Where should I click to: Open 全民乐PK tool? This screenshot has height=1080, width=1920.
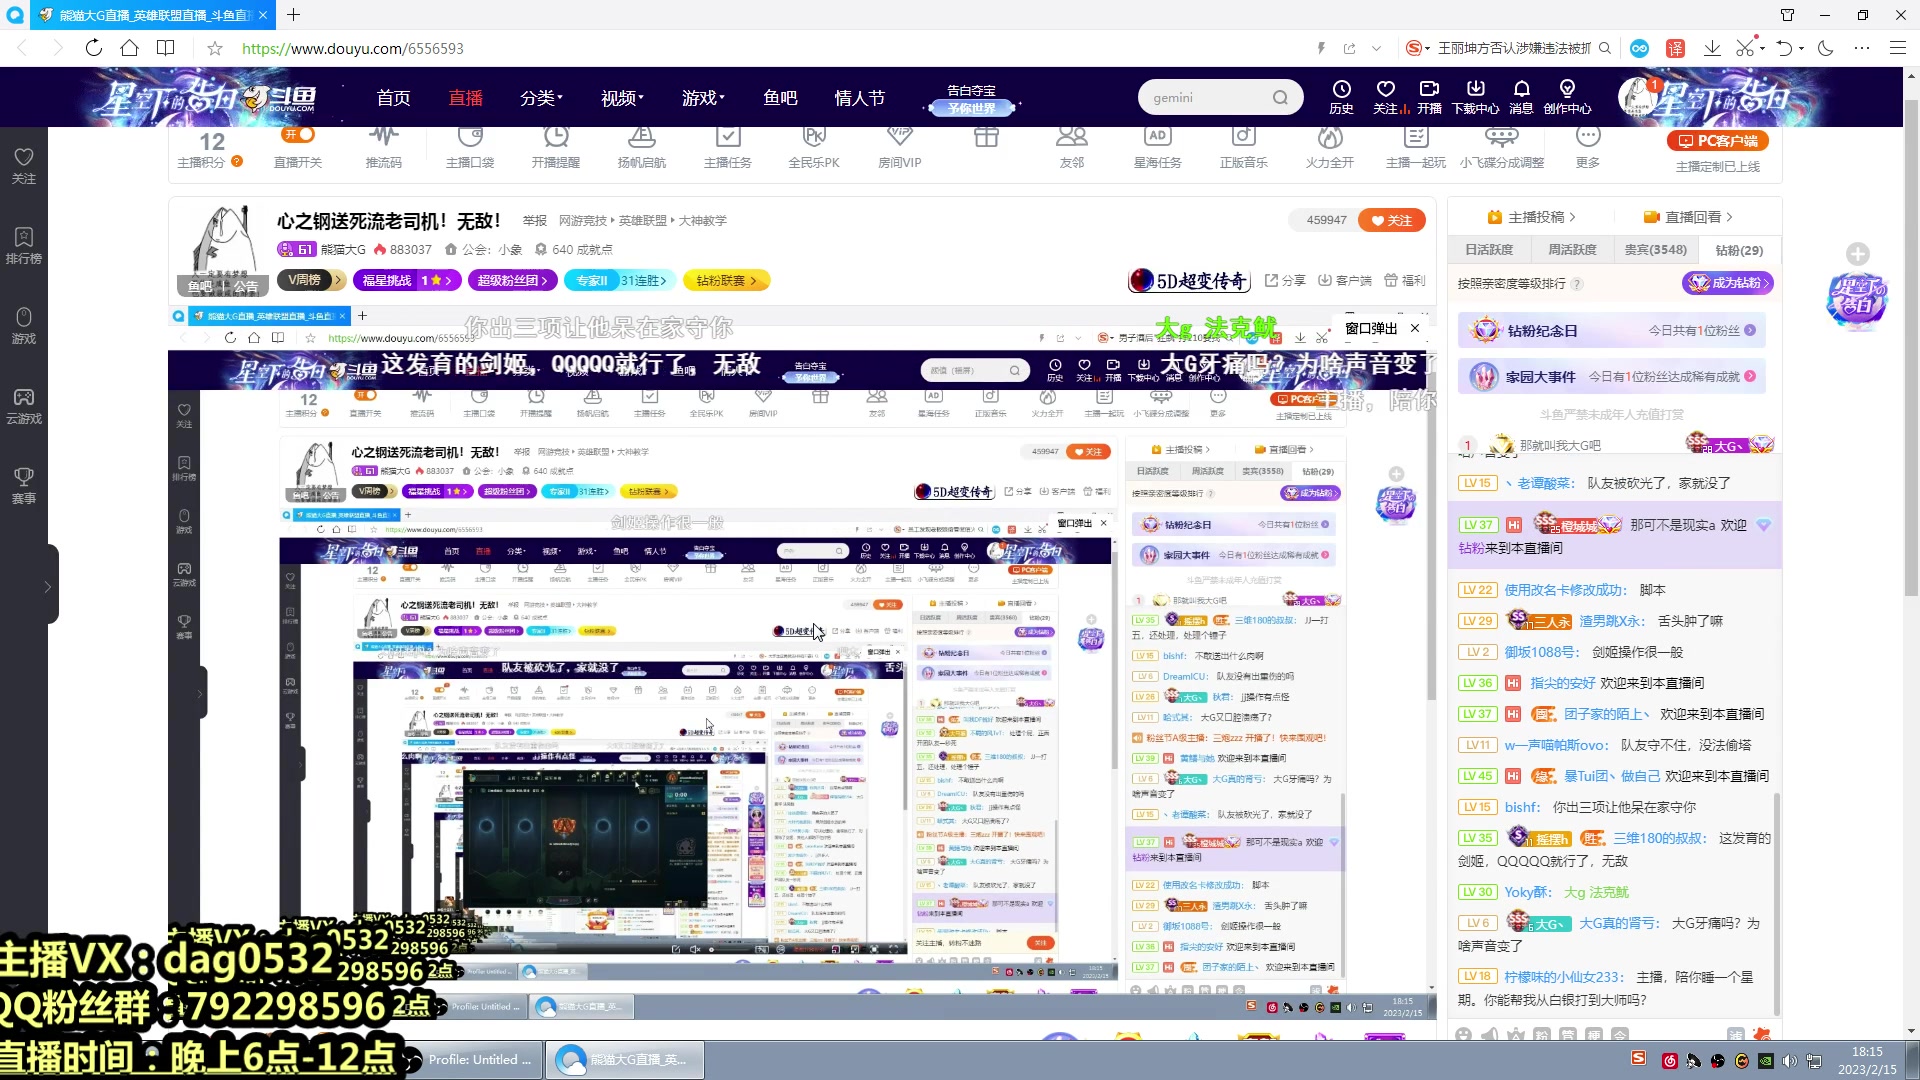814,147
